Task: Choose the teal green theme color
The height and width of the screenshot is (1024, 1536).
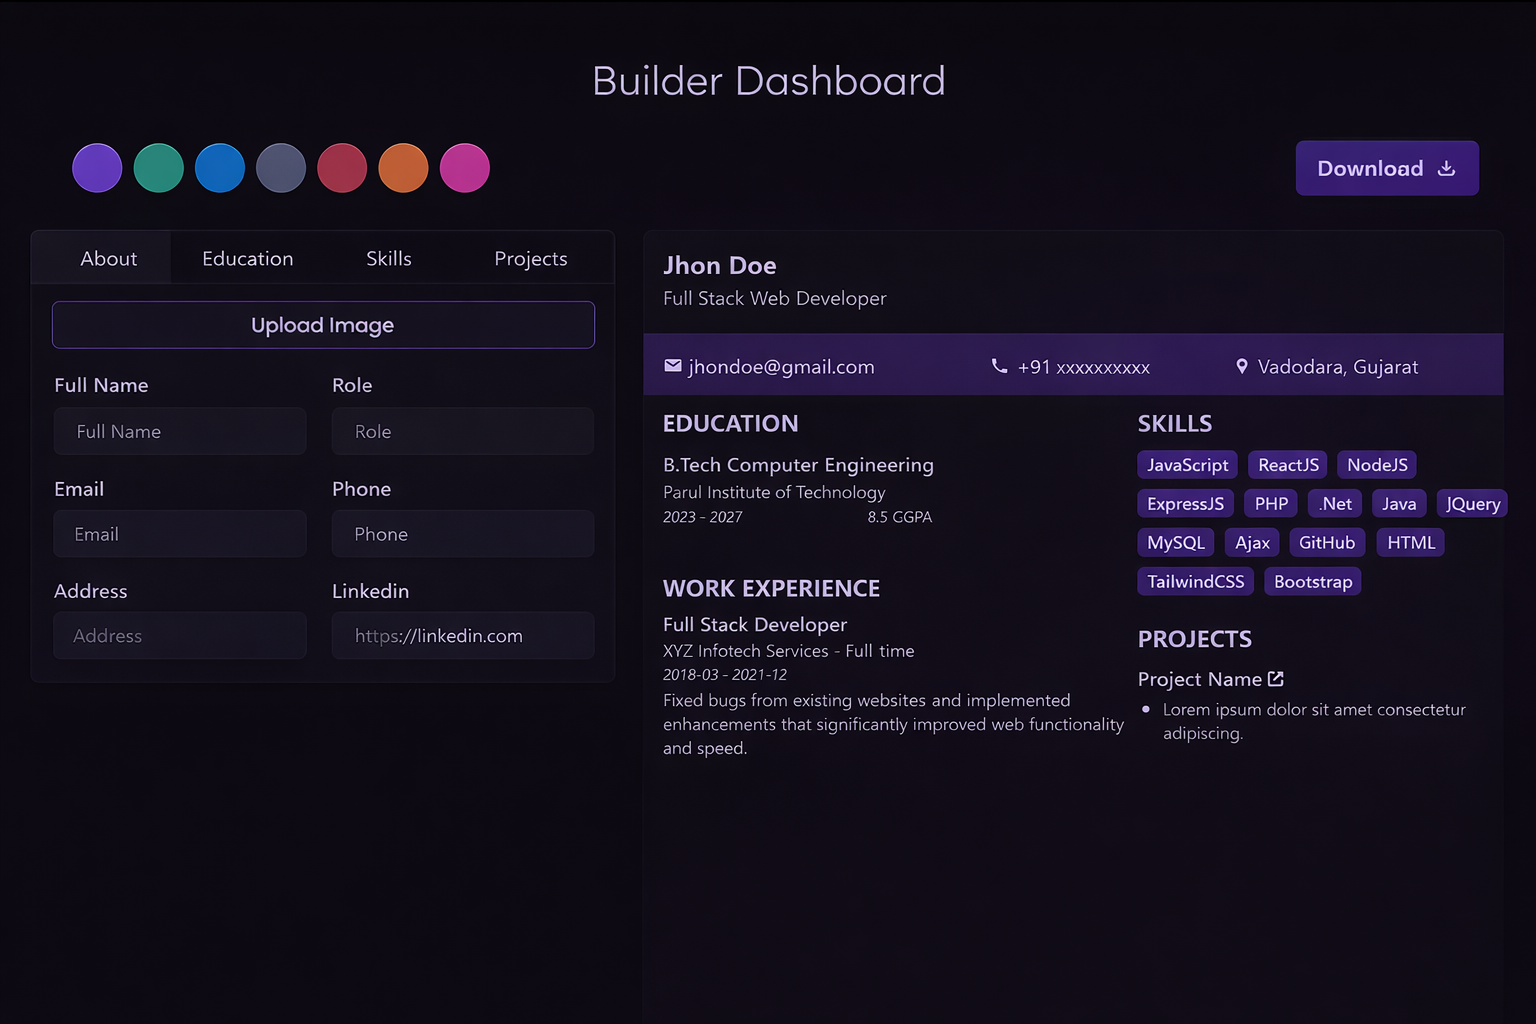Action: 159,168
